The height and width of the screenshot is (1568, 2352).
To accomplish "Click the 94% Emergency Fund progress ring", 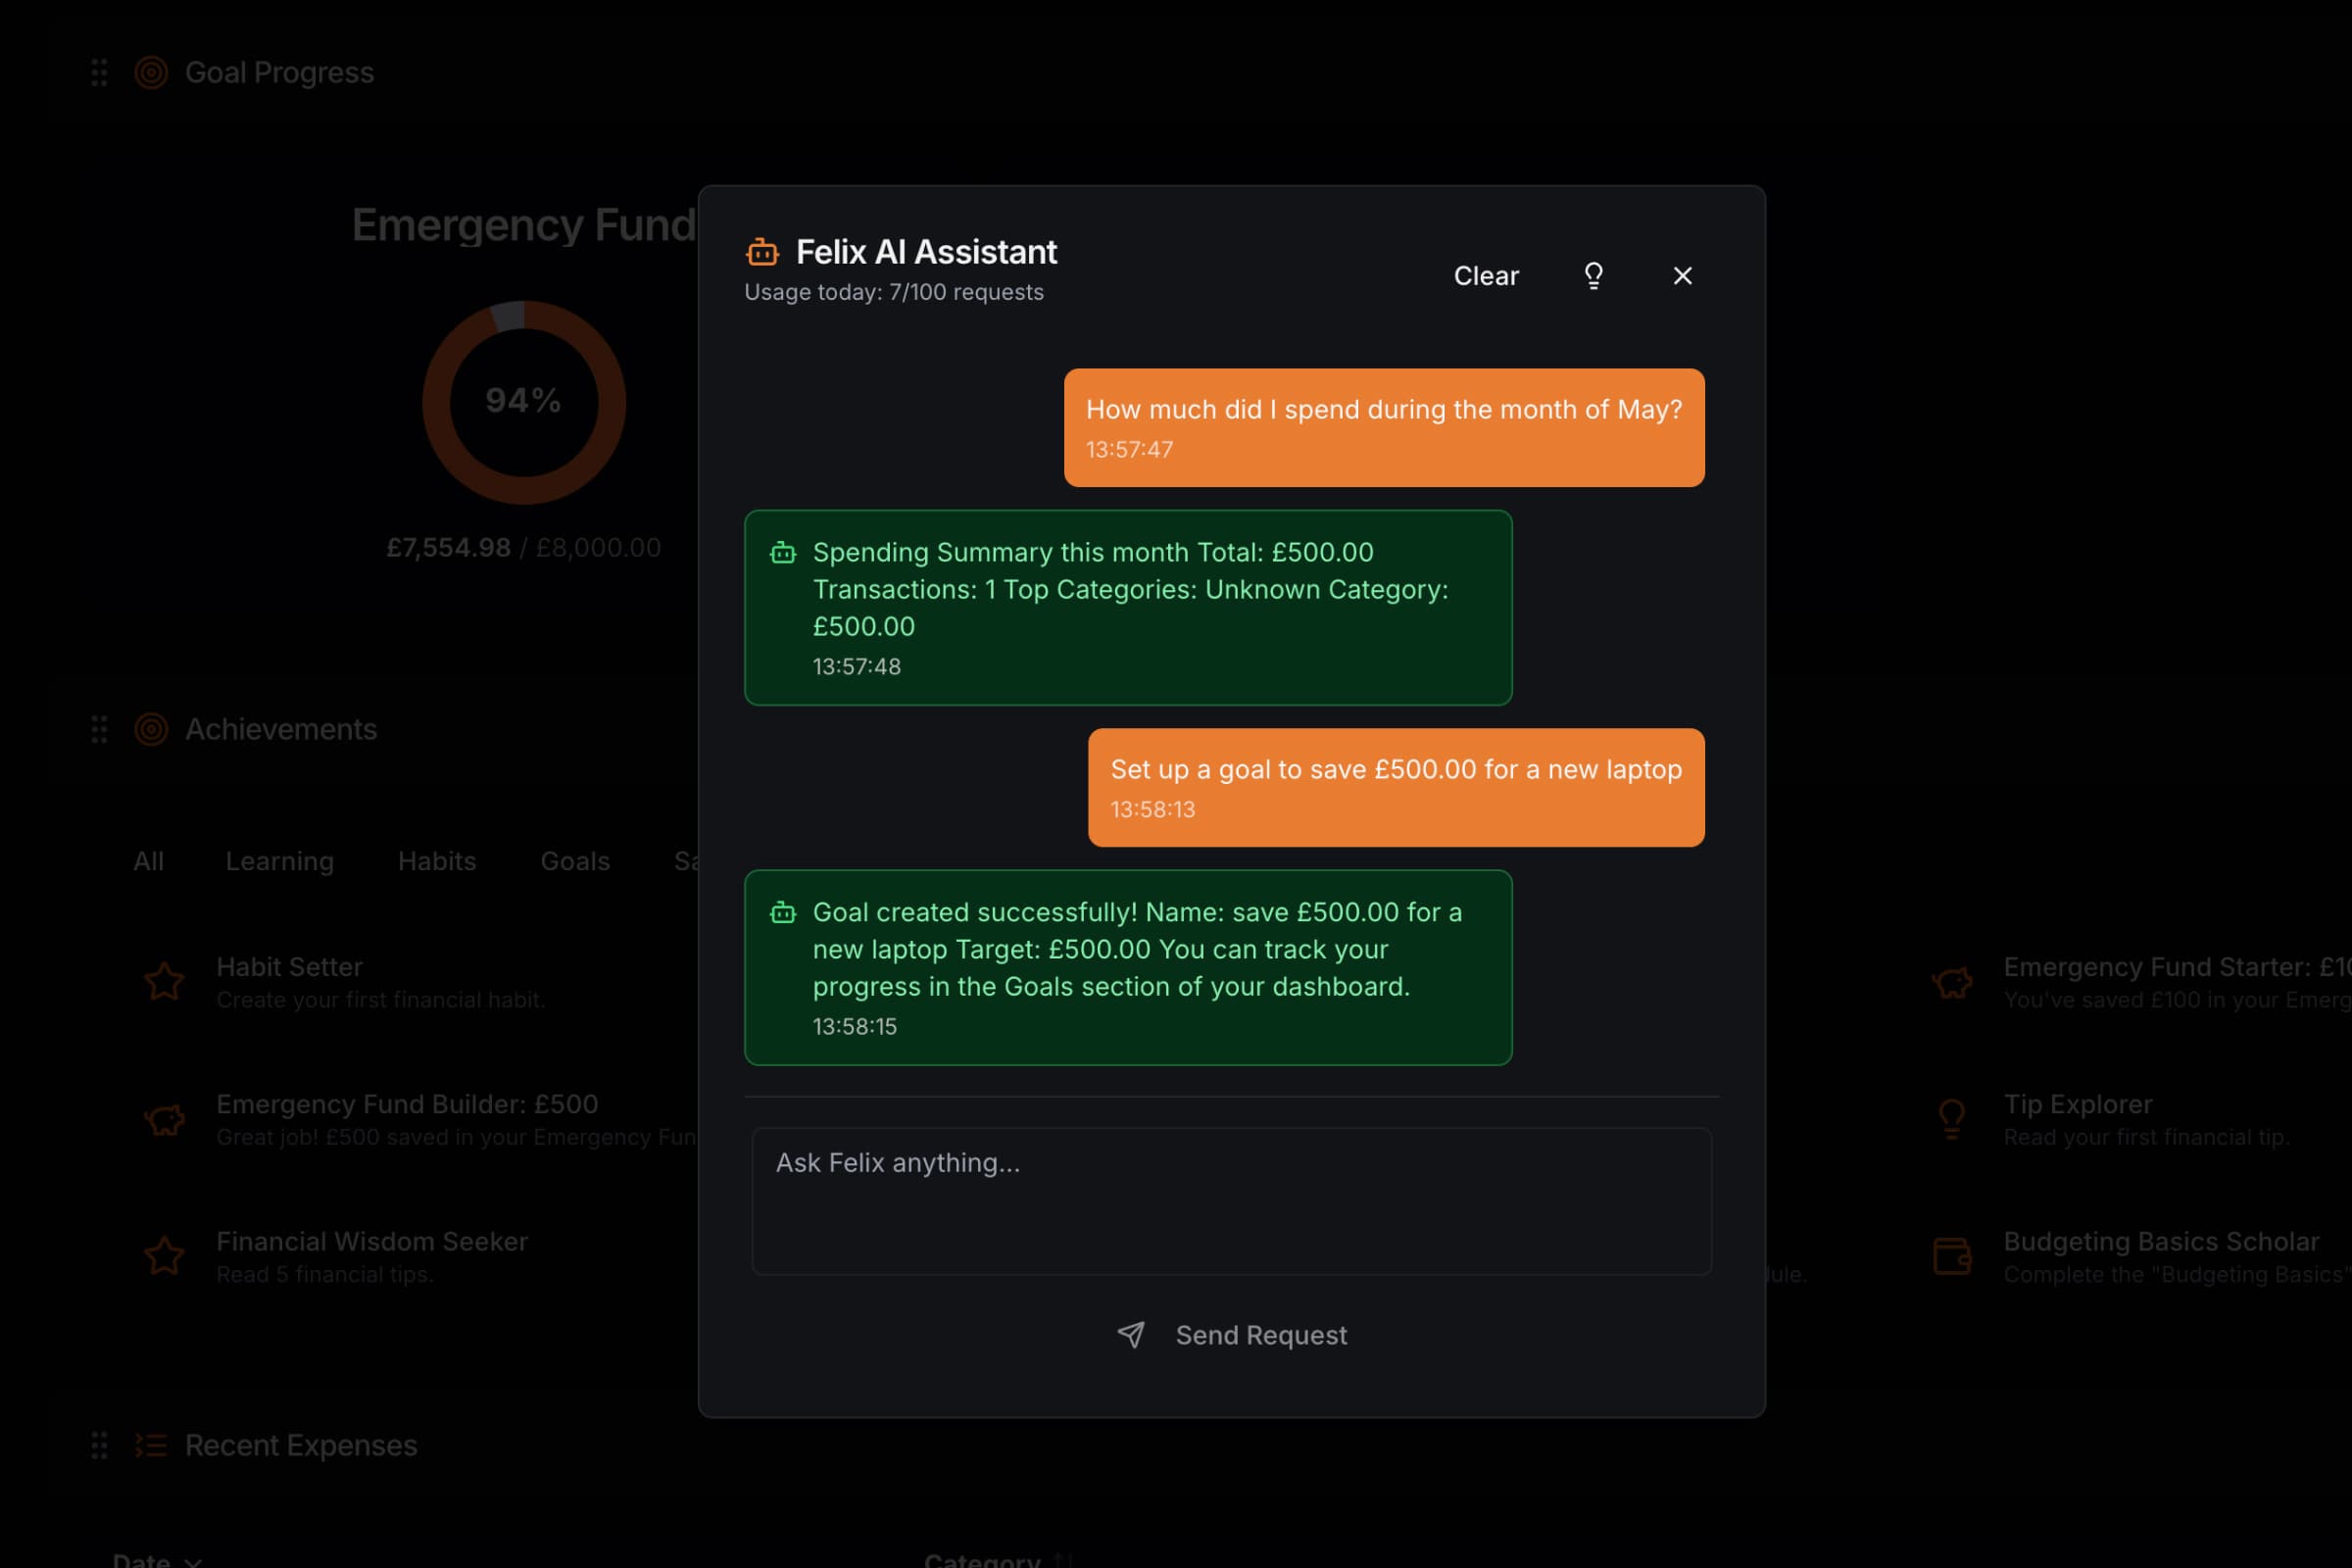I will click(524, 402).
